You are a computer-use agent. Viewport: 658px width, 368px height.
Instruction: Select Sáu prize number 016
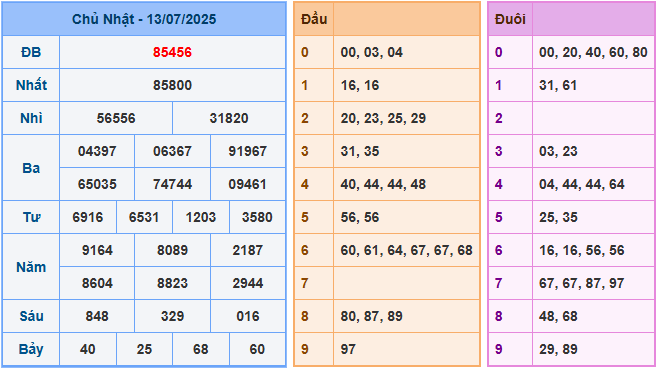tap(248, 316)
